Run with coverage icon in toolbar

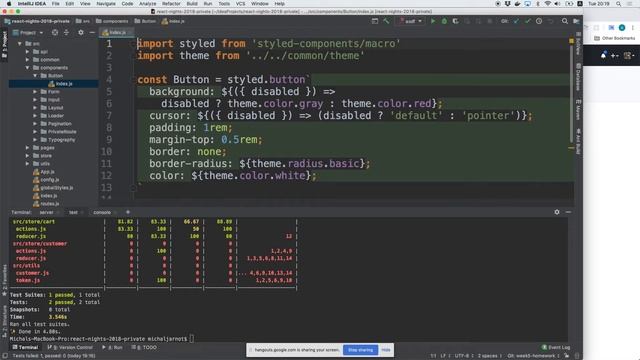pos(455,21)
